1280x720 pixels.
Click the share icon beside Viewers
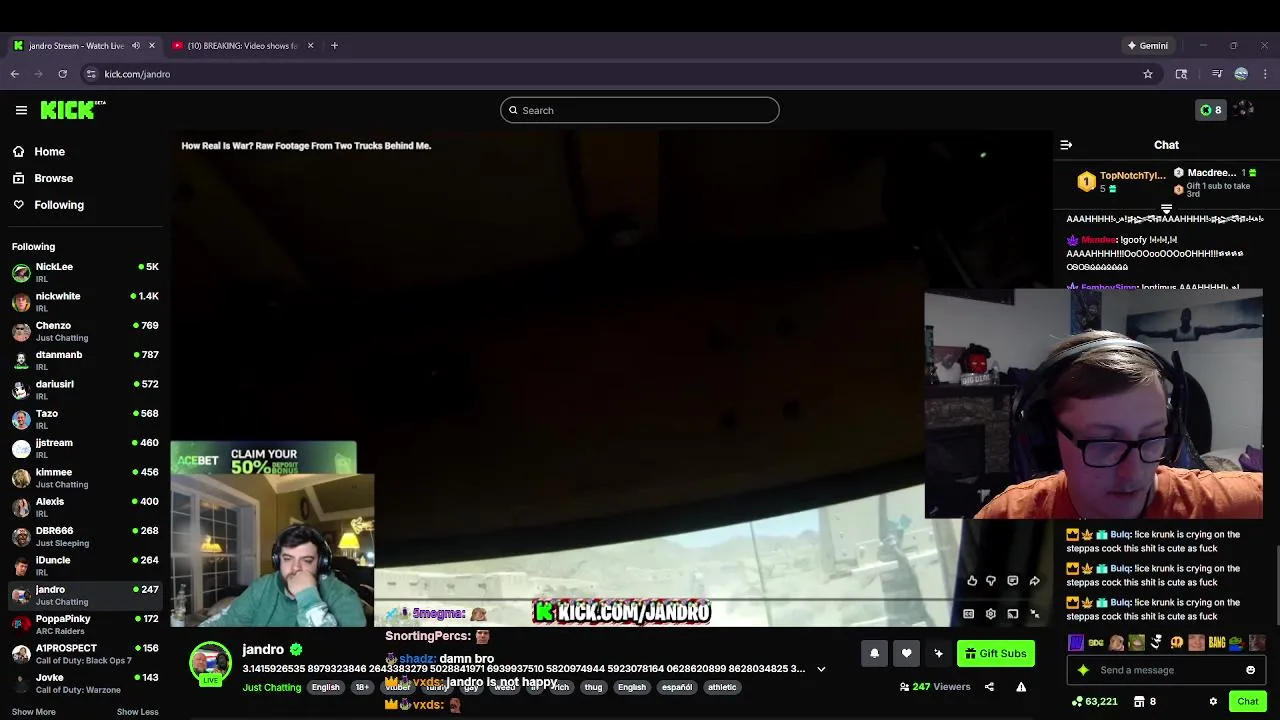tap(989, 687)
